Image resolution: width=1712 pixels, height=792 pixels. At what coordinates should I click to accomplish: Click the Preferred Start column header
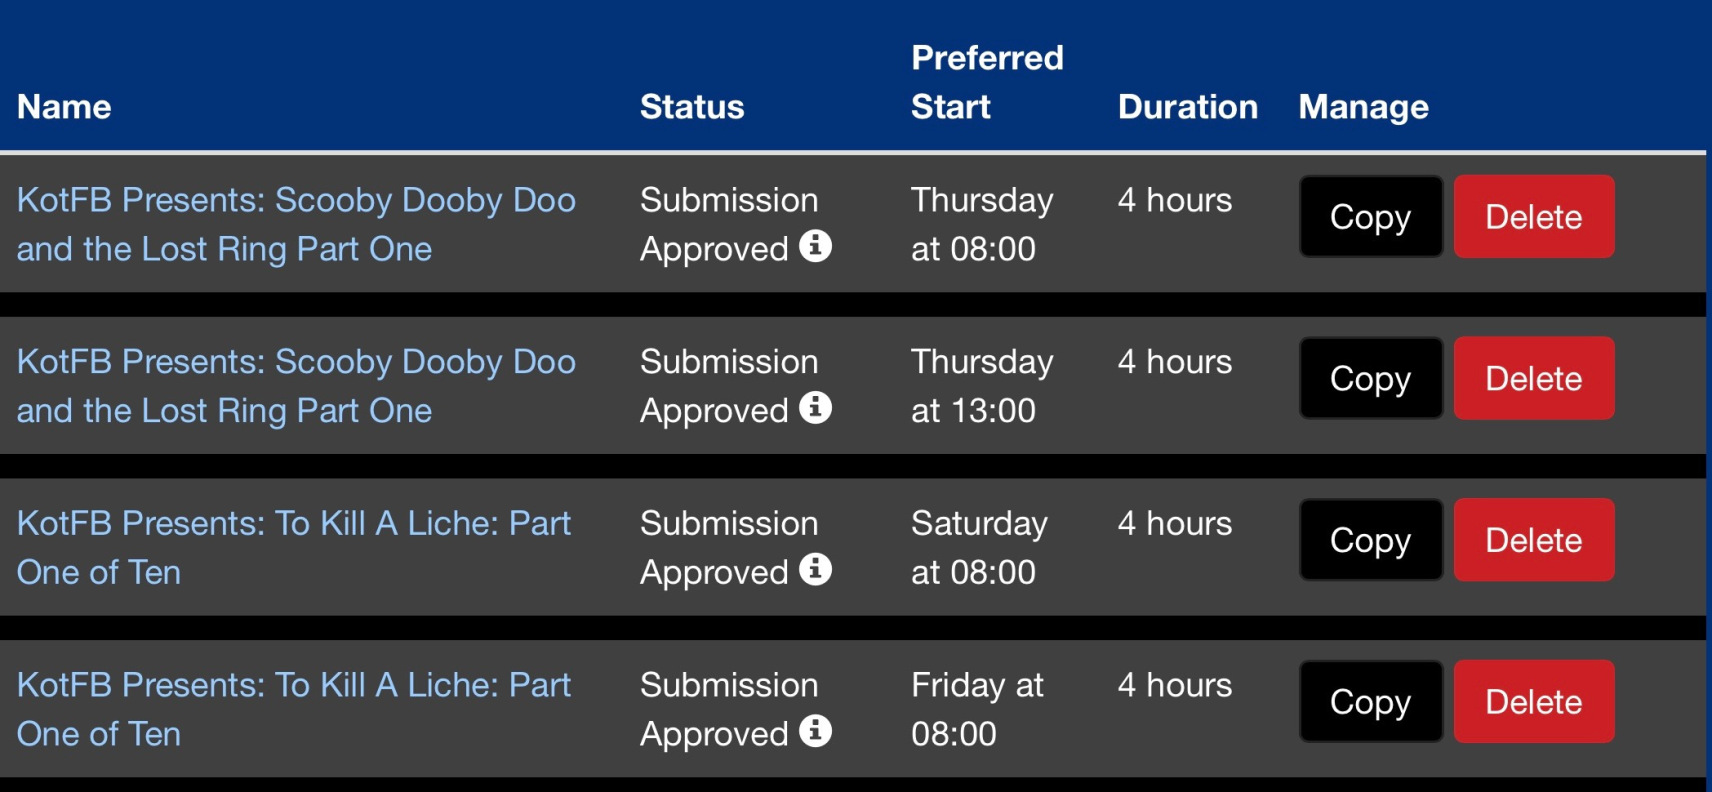986,82
